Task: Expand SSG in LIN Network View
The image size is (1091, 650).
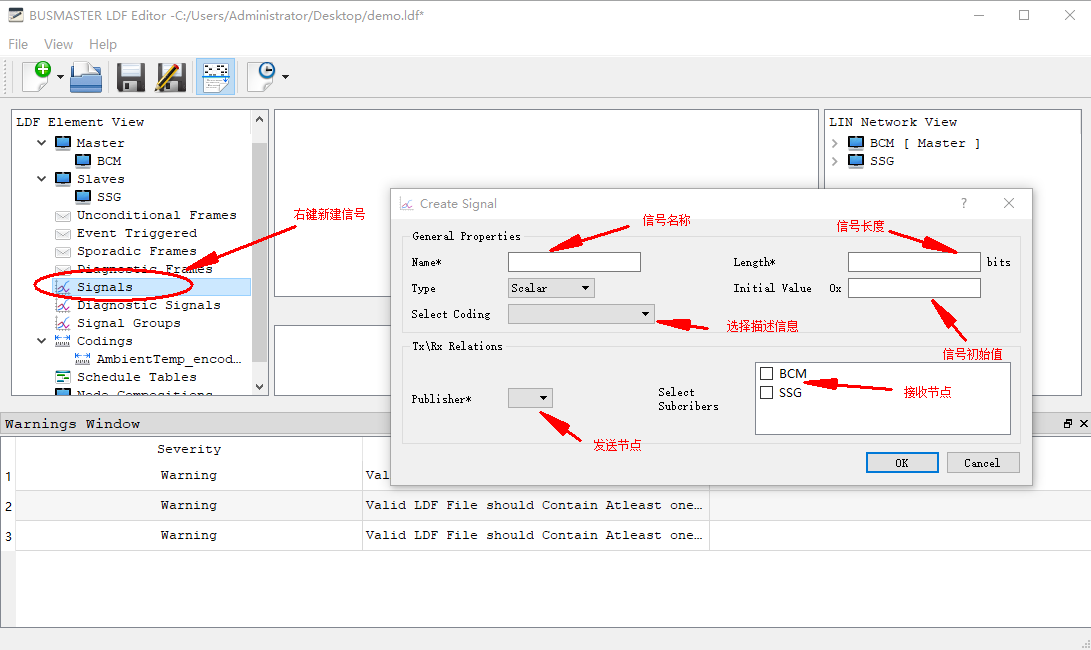Action: tap(834, 161)
